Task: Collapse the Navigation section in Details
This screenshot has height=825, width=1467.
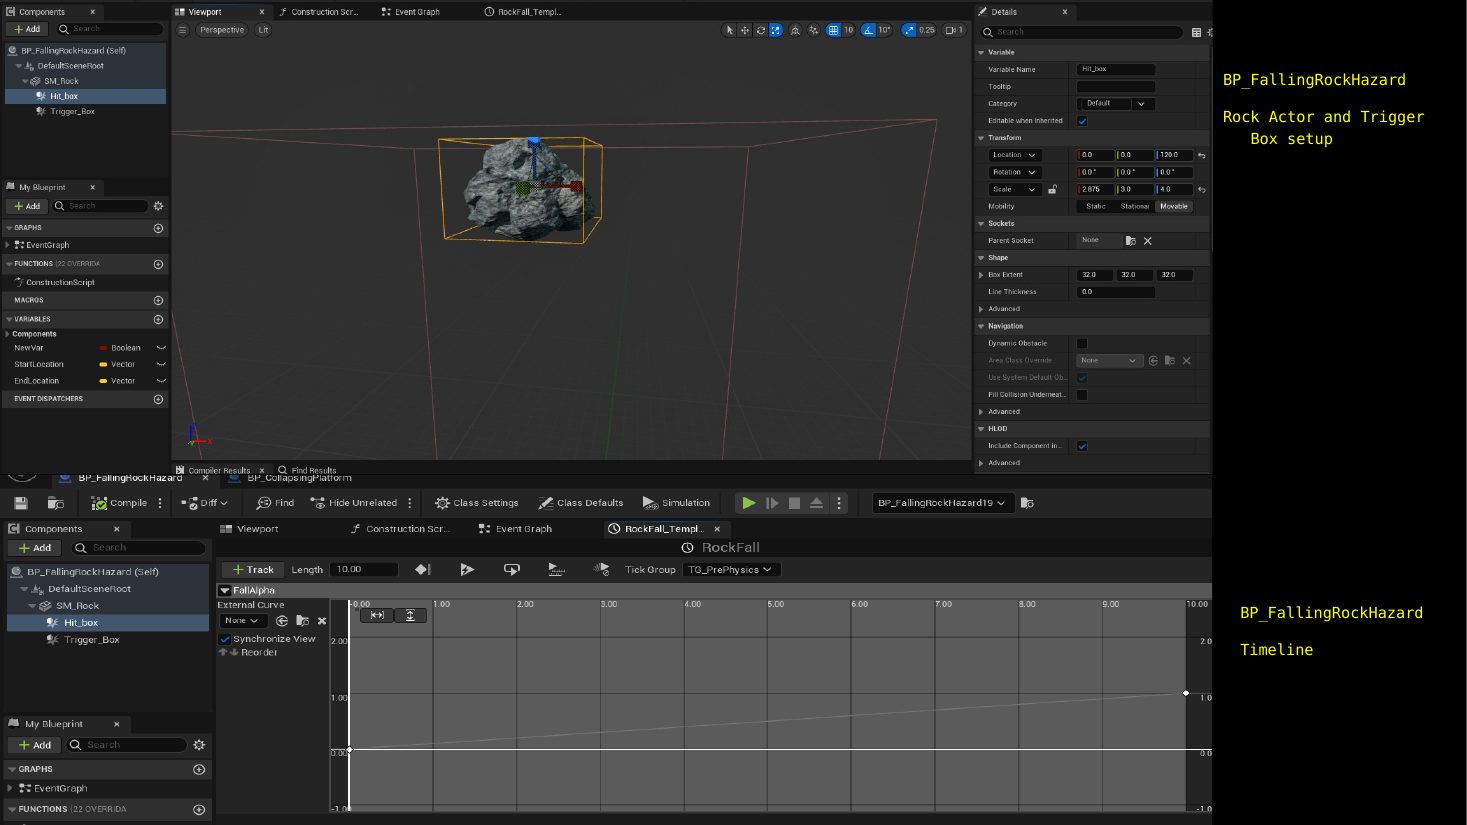Action: (981, 326)
